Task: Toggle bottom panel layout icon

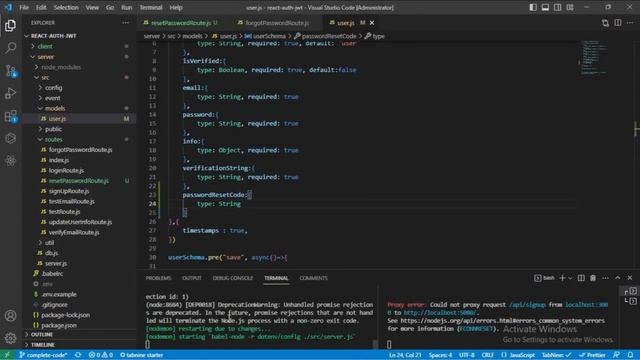Action: 545,7
